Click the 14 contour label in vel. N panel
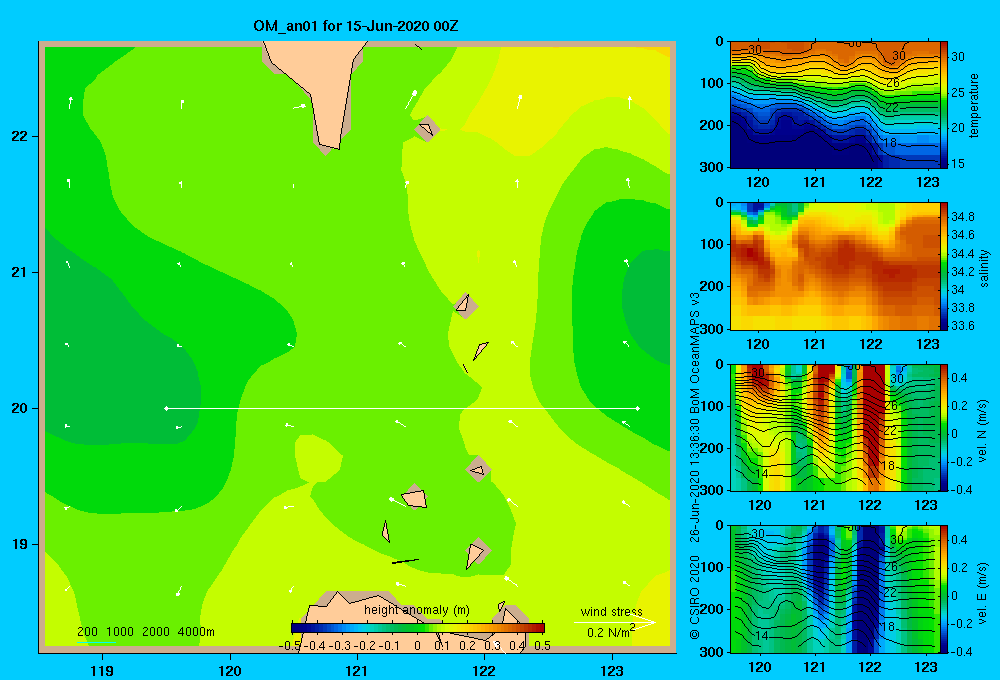The image size is (1000, 680). coord(761,474)
